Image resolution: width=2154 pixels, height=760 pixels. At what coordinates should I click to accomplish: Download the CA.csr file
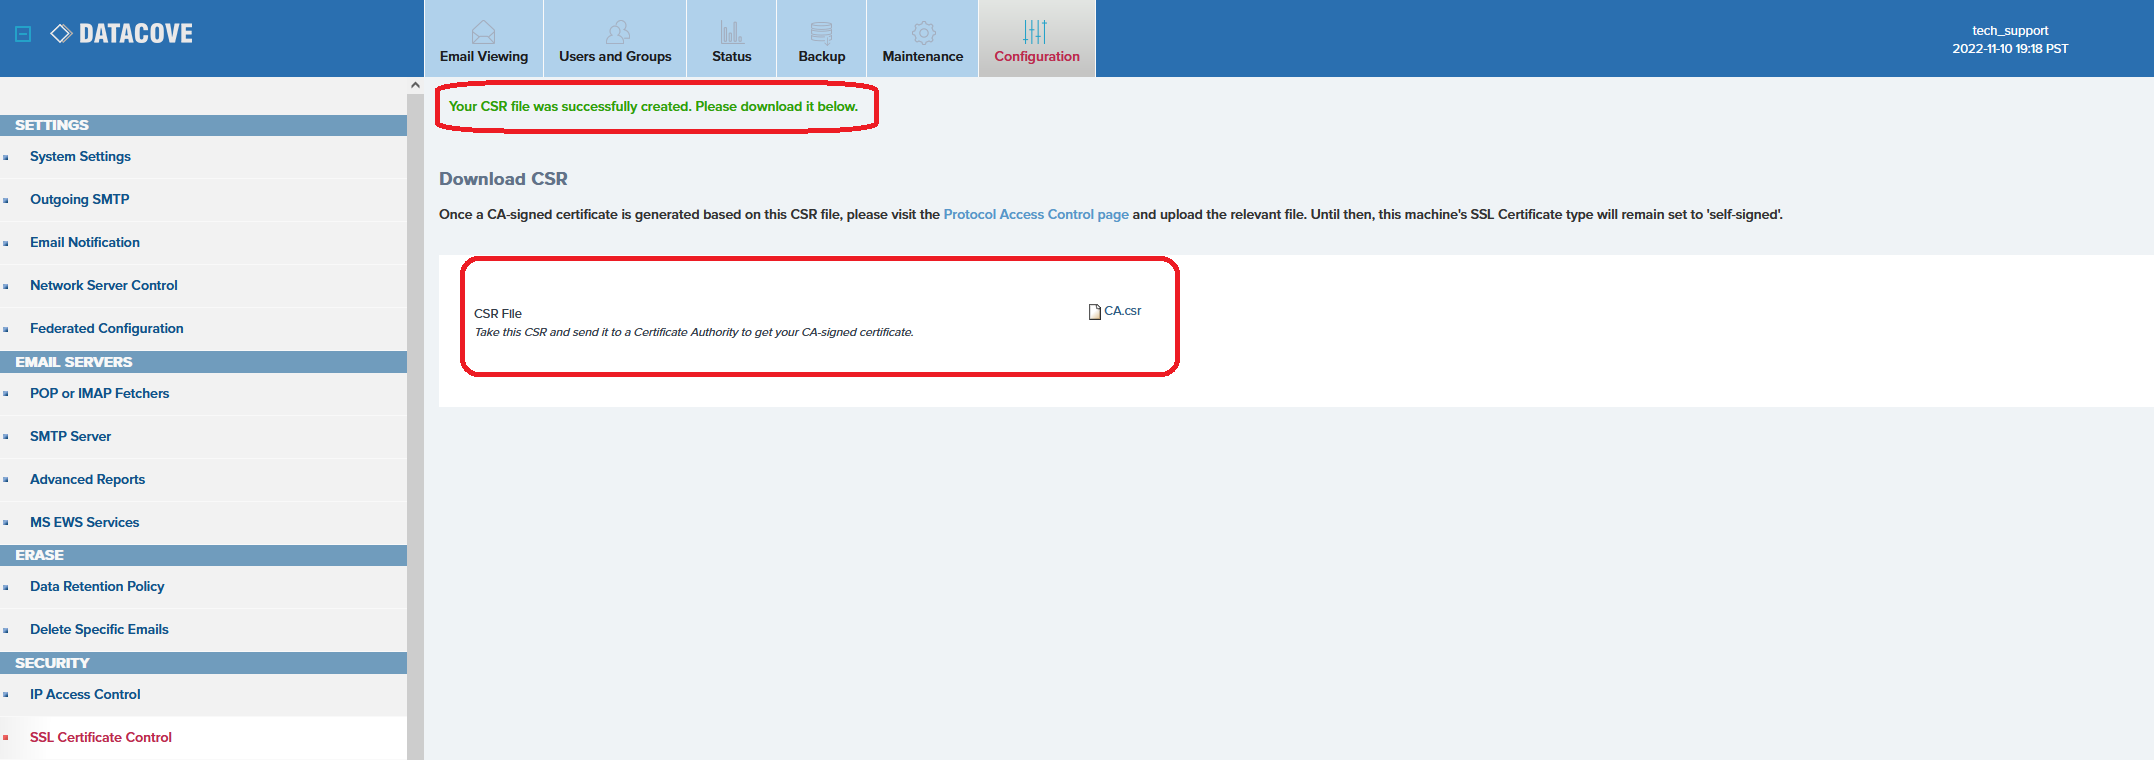[x=1122, y=311]
